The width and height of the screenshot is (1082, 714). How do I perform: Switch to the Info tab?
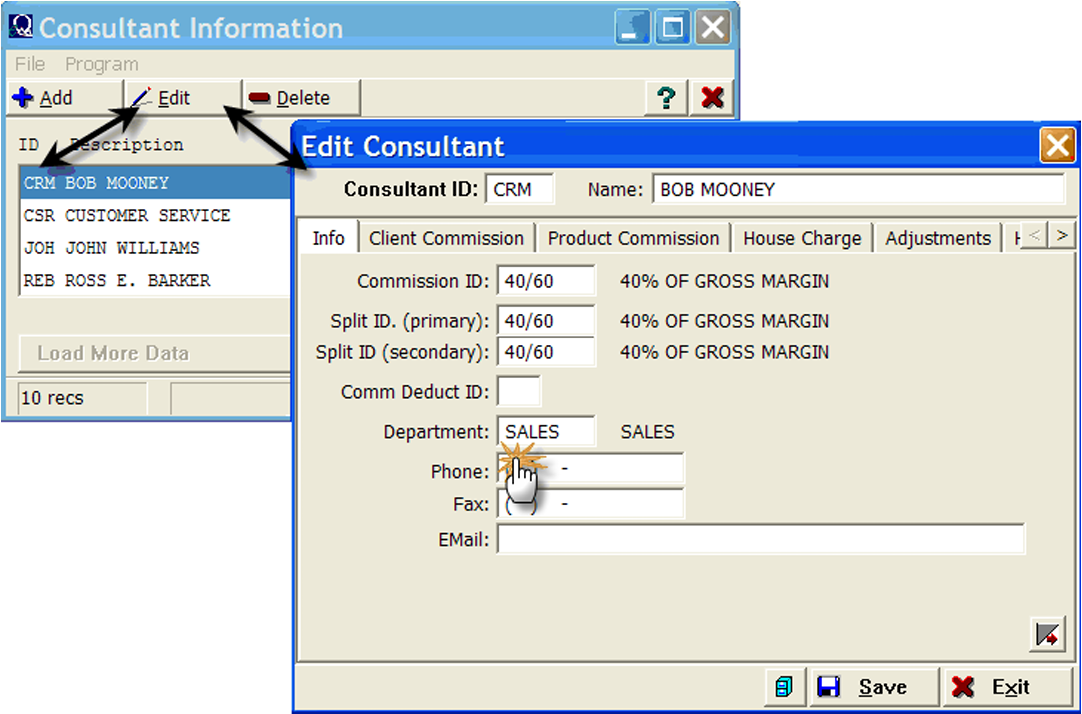[328, 238]
